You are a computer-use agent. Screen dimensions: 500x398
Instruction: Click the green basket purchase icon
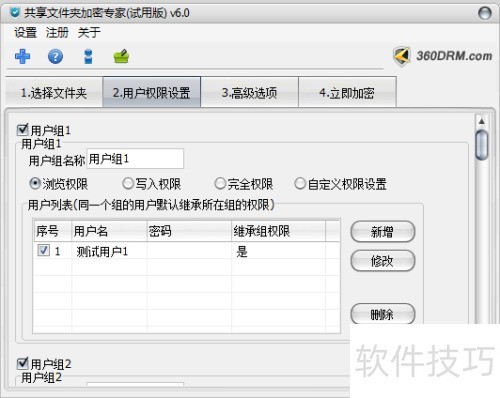121,56
